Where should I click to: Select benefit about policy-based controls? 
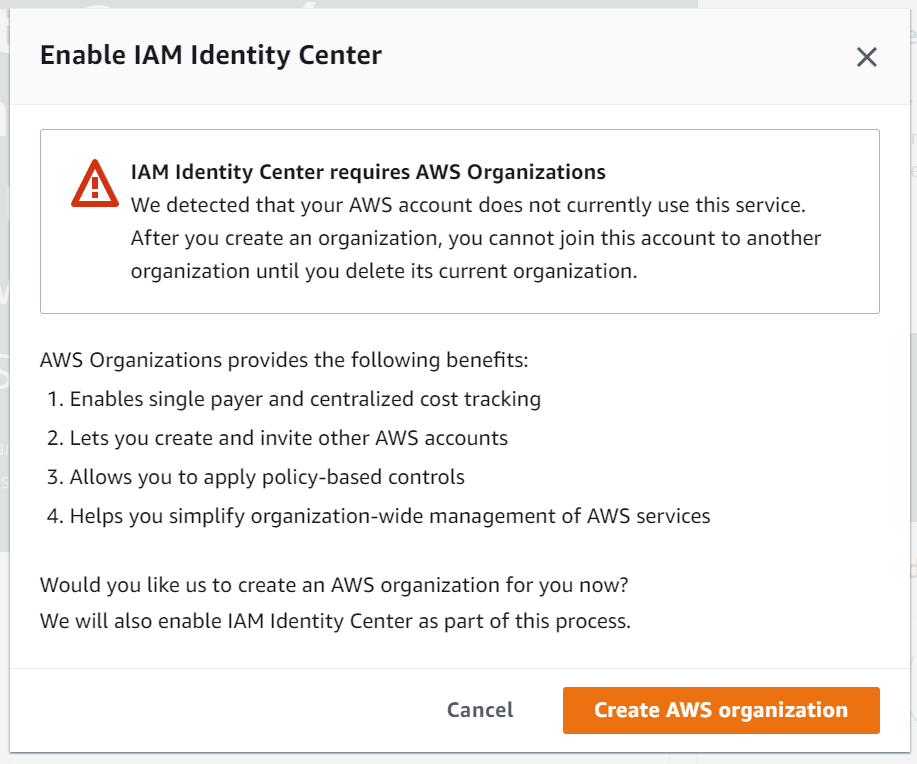pyautogui.click(x=267, y=477)
